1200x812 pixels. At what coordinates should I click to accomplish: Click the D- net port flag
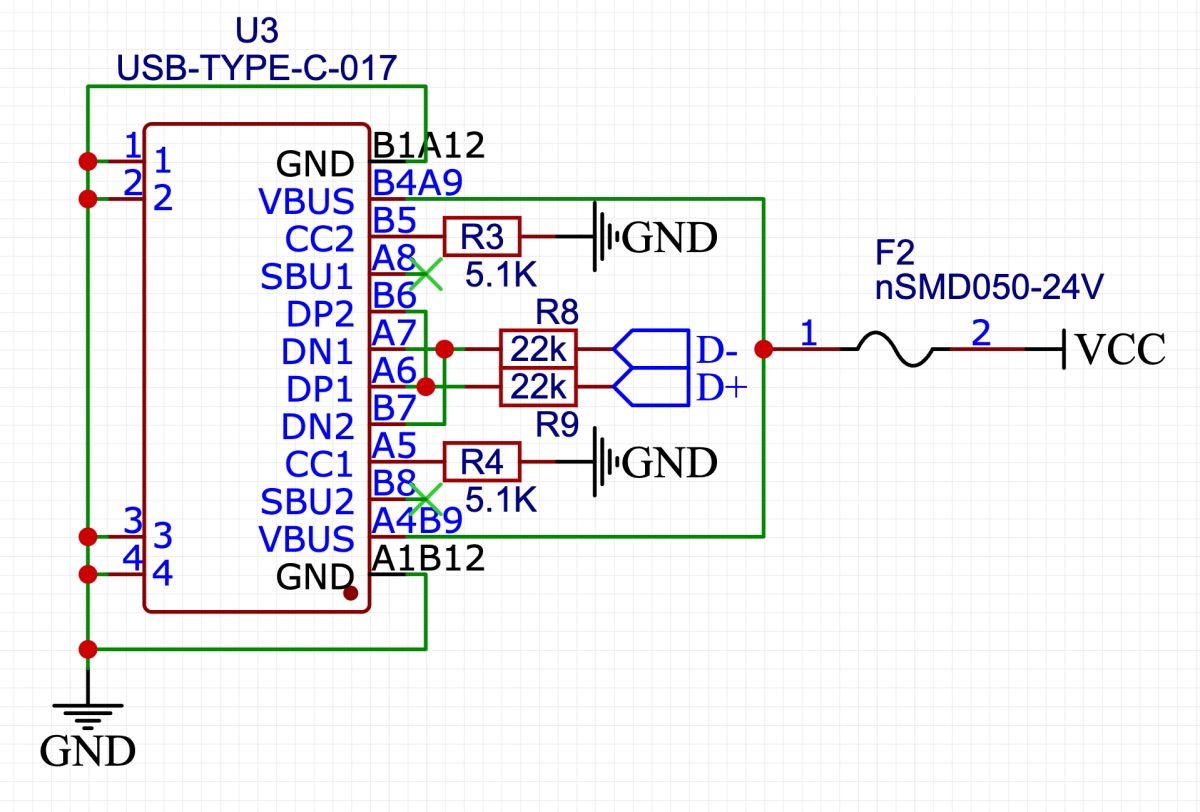click(652, 349)
